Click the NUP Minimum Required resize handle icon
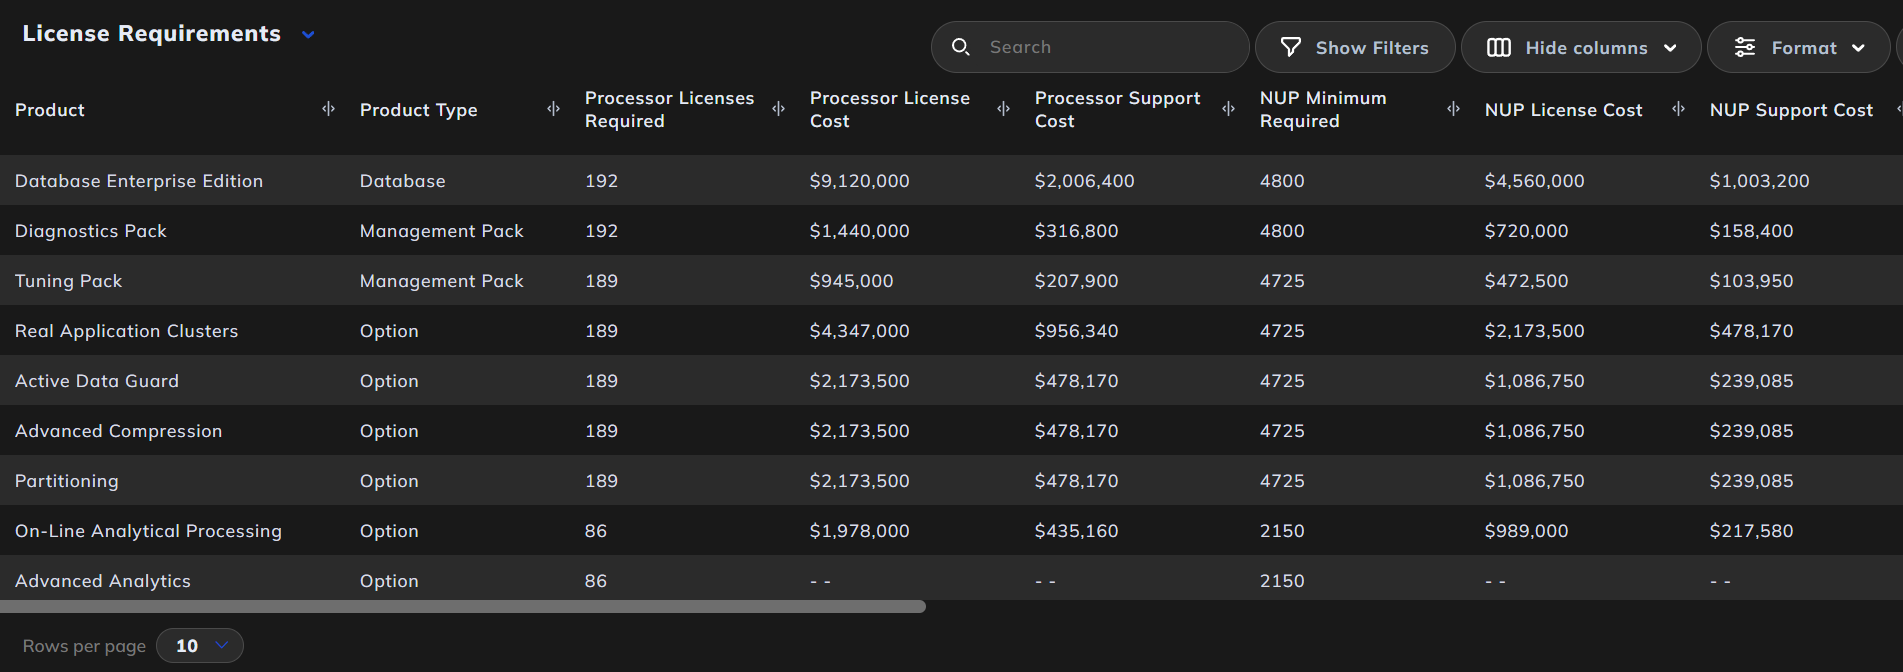 pyautogui.click(x=1454, y=109)
